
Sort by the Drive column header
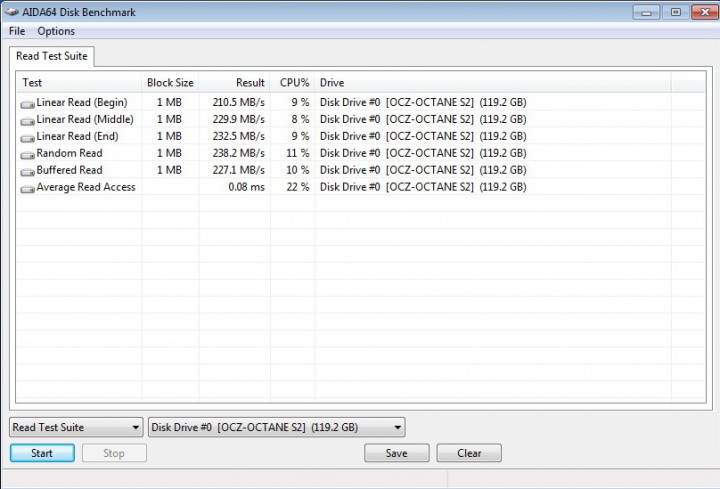click(x=493, y=83)
